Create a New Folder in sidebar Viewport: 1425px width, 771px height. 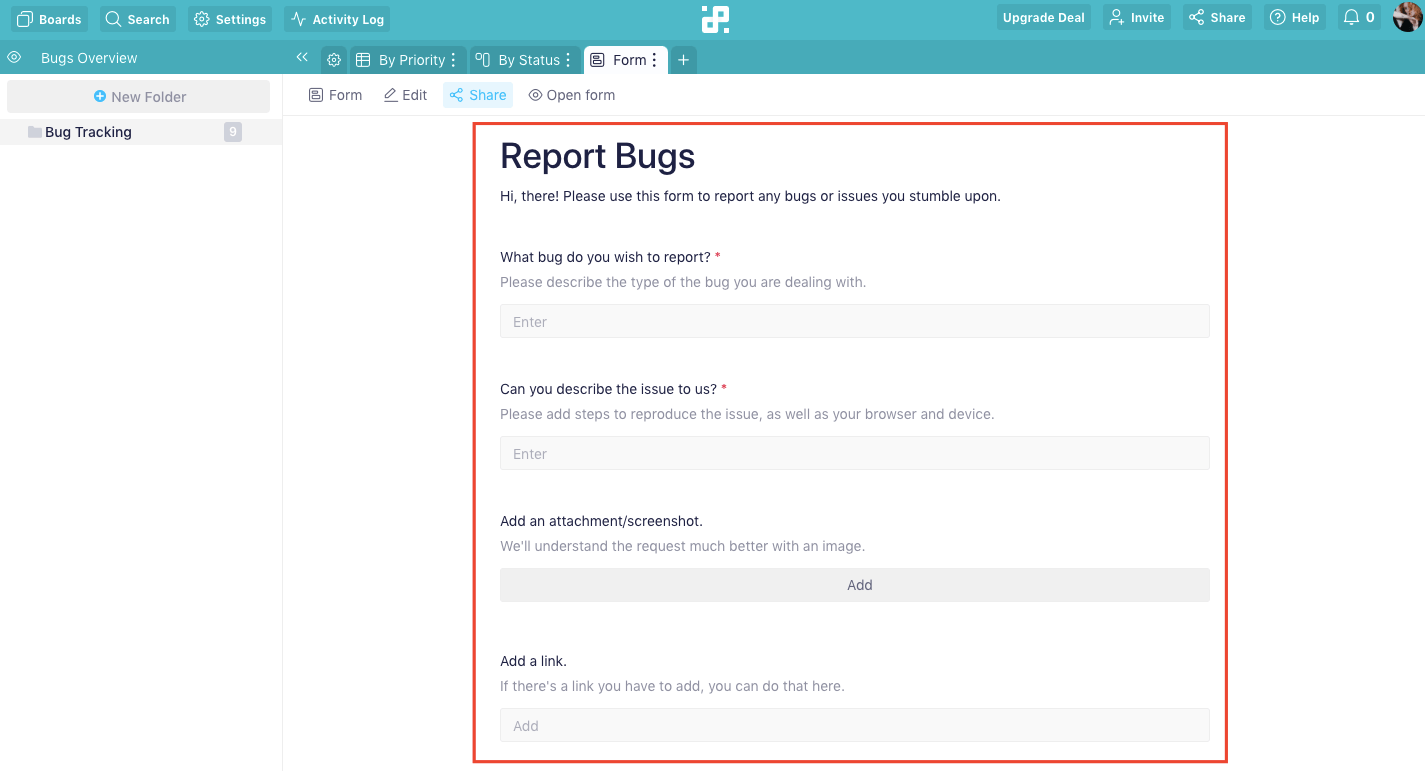[139, 97]
